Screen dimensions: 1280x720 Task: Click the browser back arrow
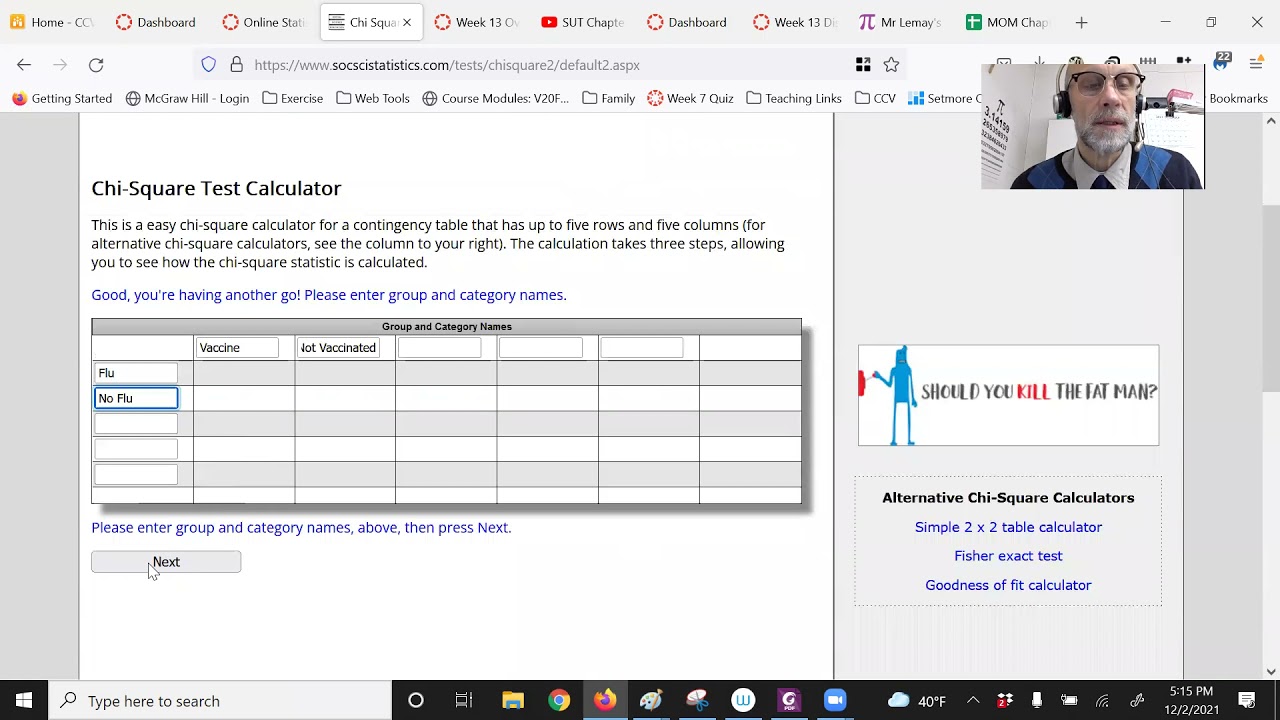24,65
